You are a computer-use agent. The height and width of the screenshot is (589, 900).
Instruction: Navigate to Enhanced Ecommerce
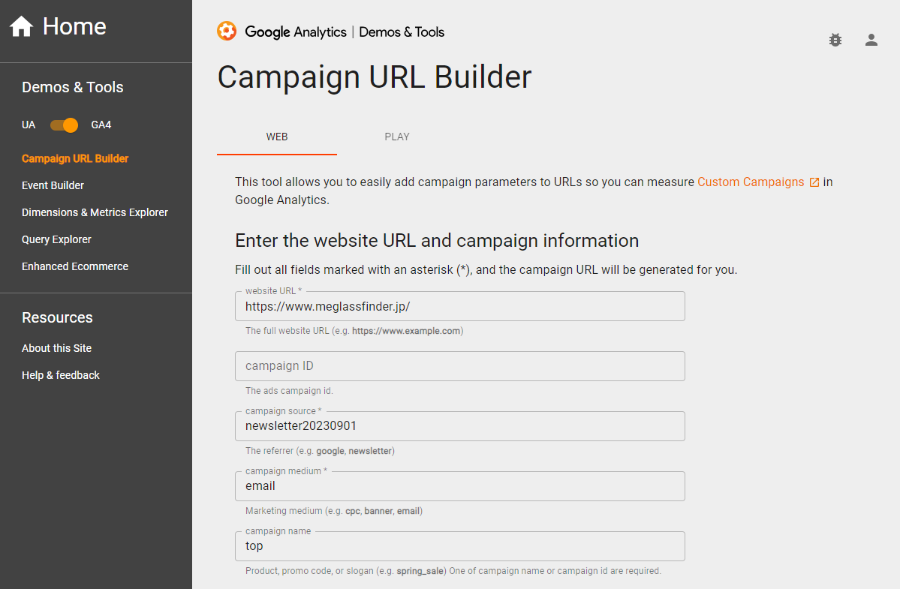point(75,266)
